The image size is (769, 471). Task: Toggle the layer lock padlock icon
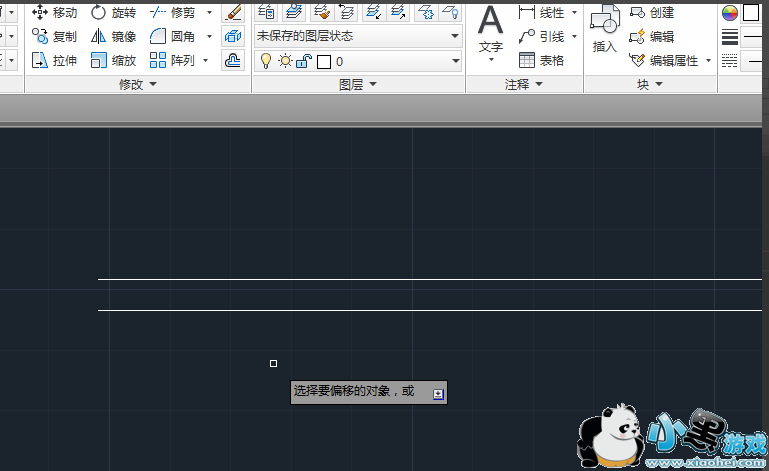303,61
